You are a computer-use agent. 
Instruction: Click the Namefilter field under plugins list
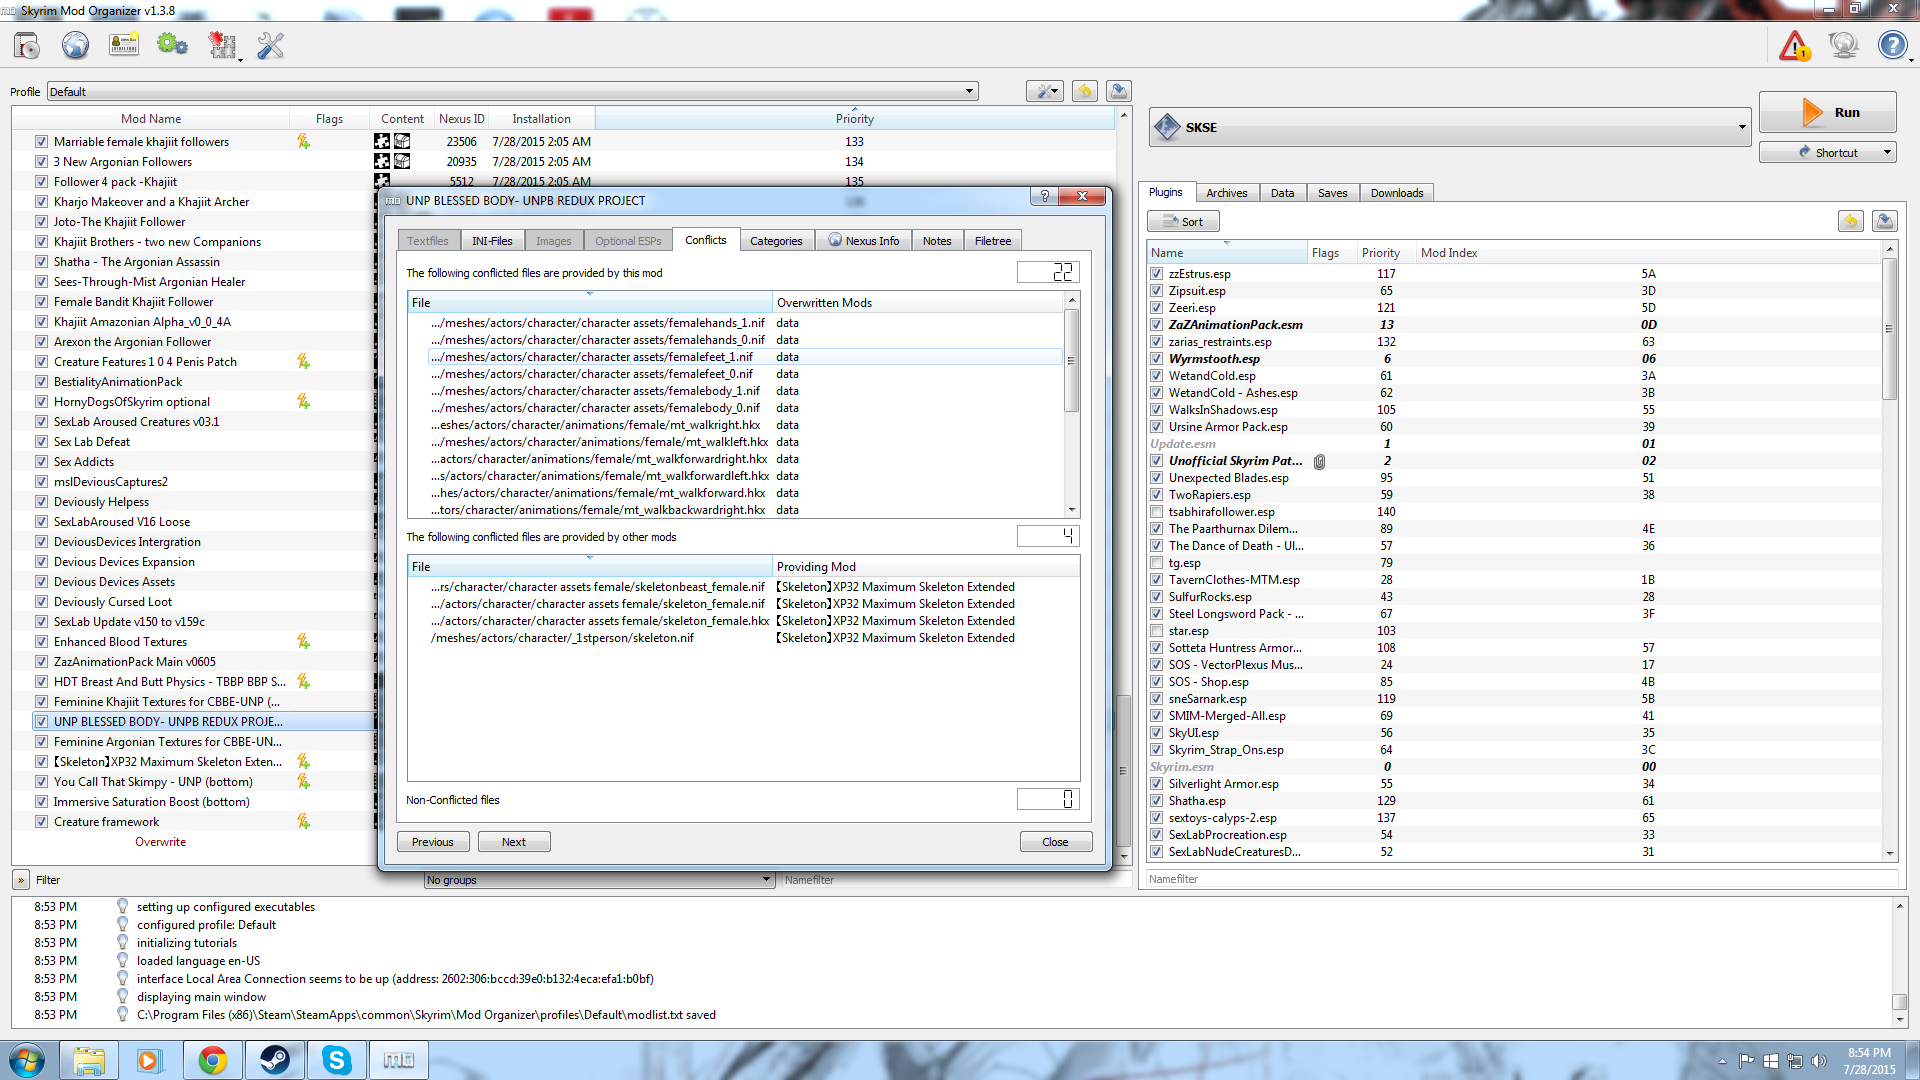click(1520, 879)
